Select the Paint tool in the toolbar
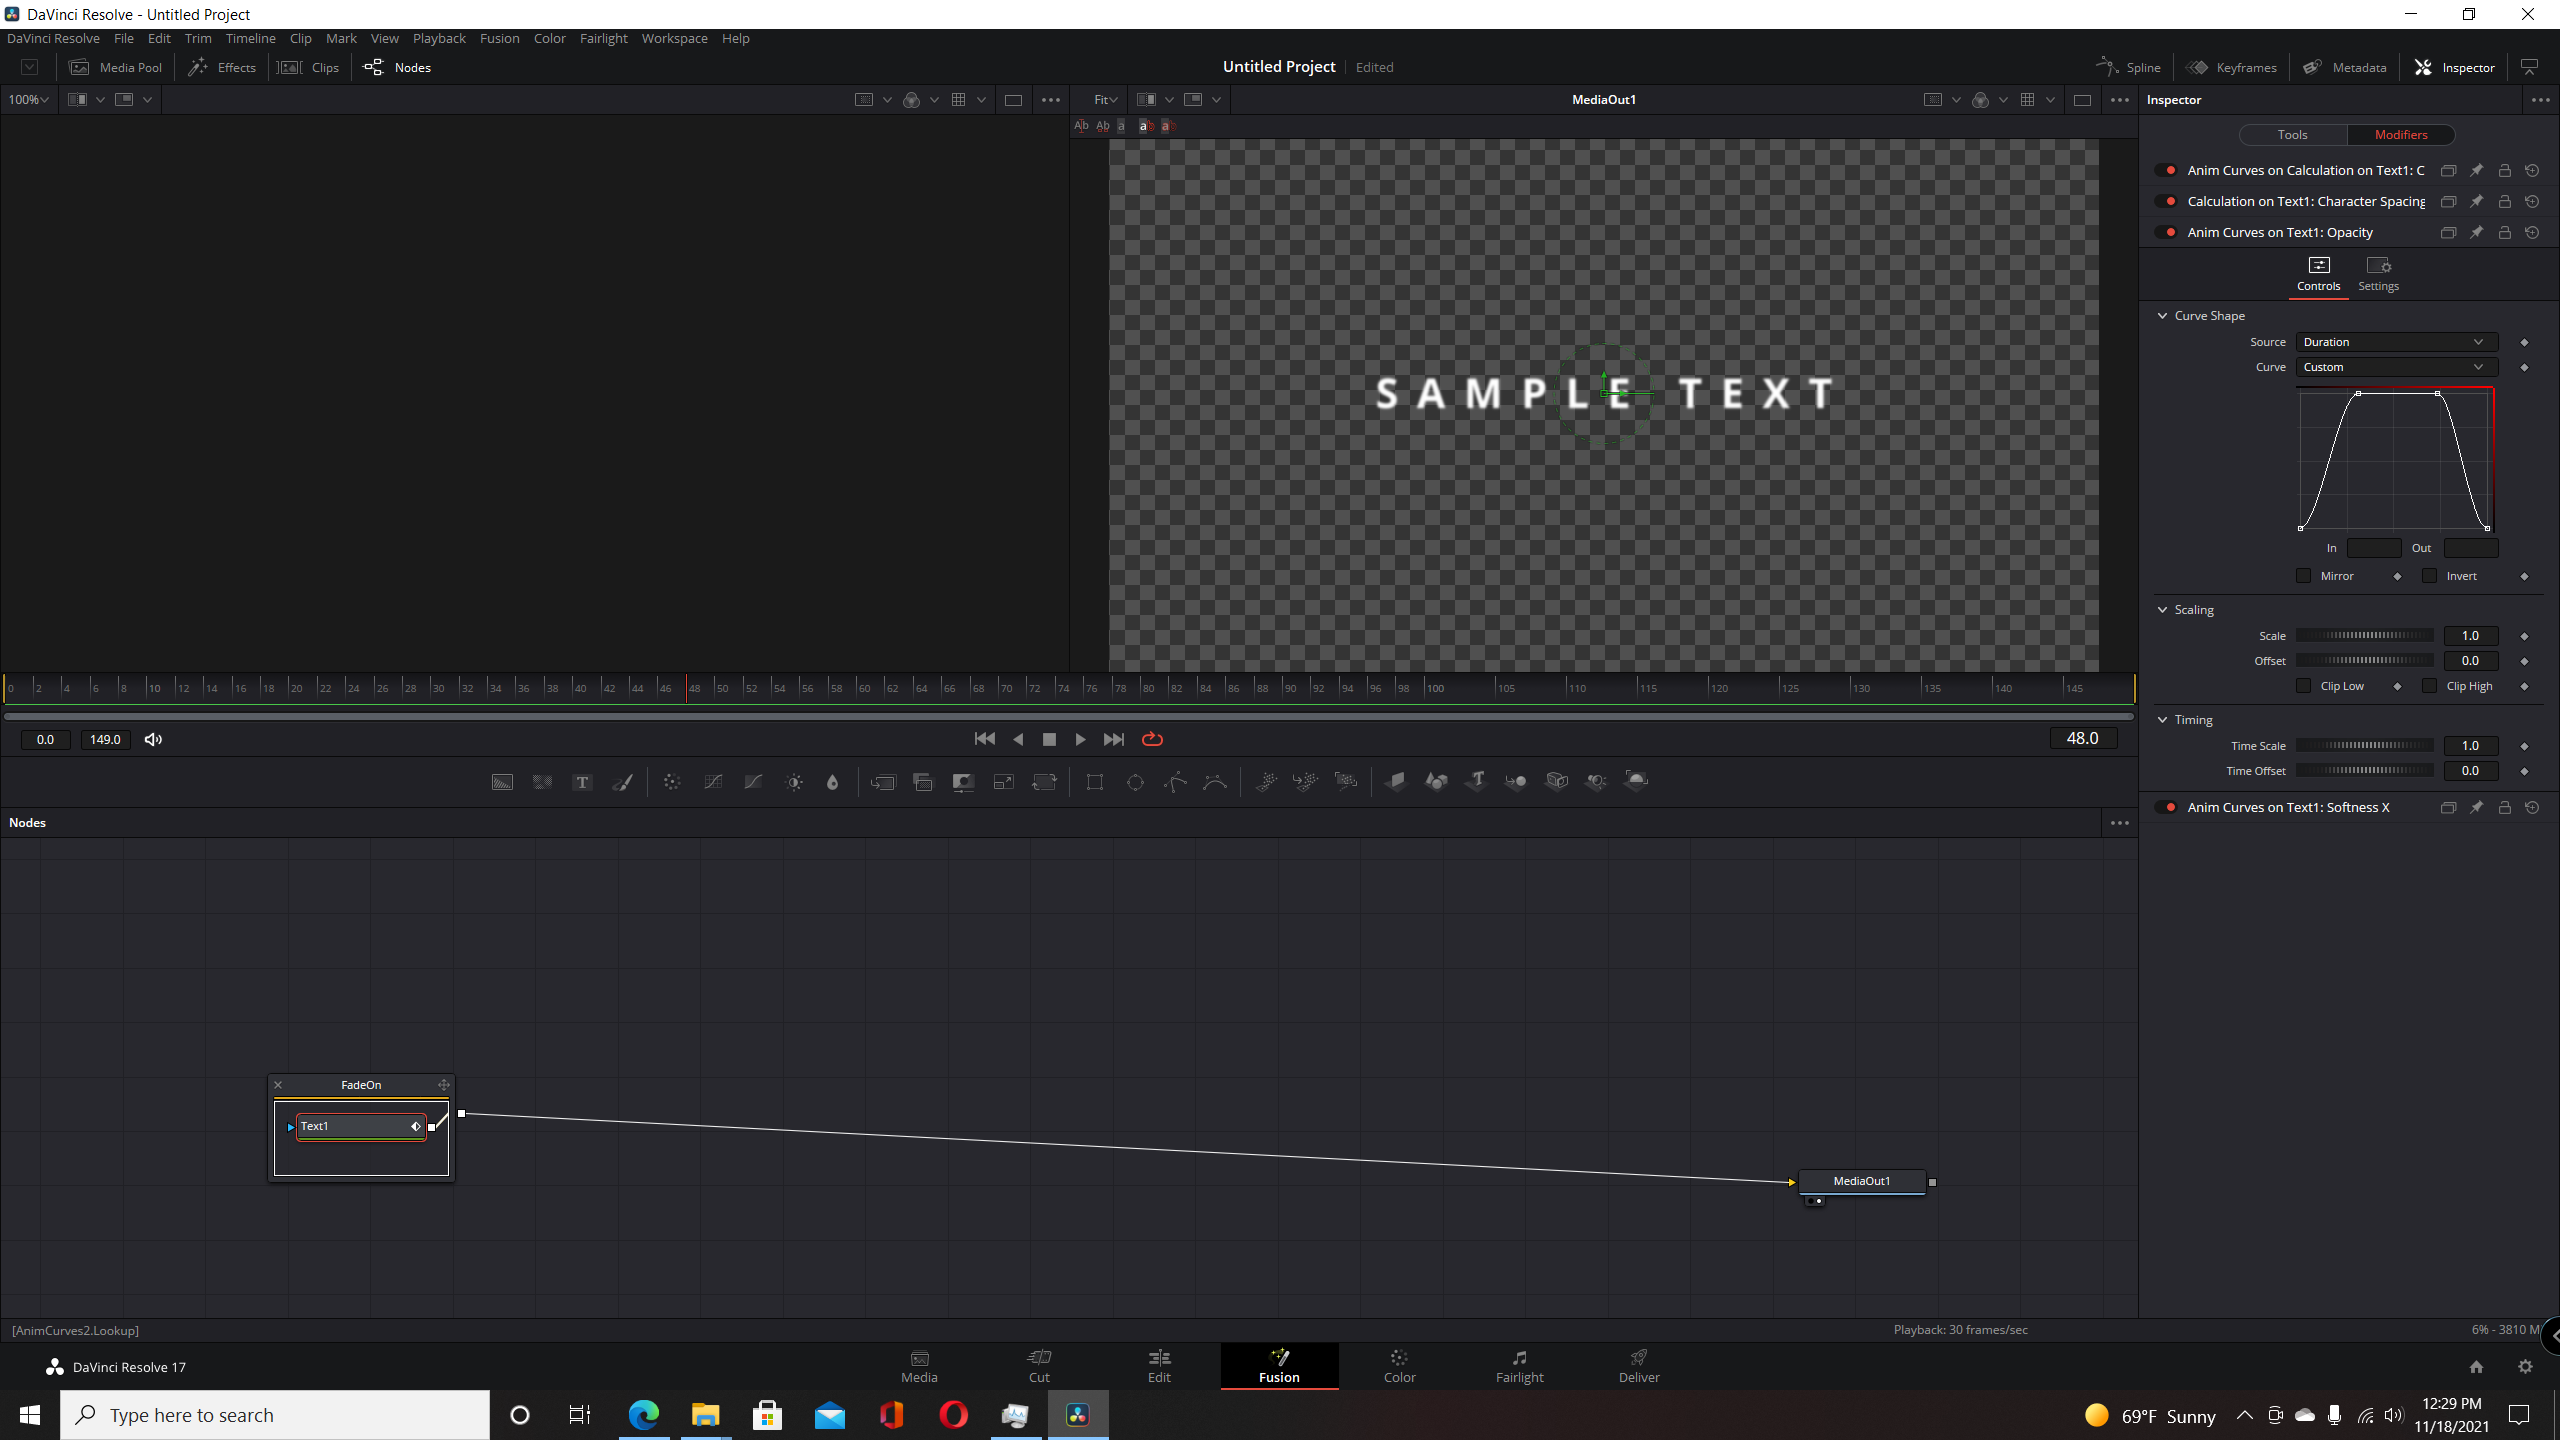 tap(622, 782)
